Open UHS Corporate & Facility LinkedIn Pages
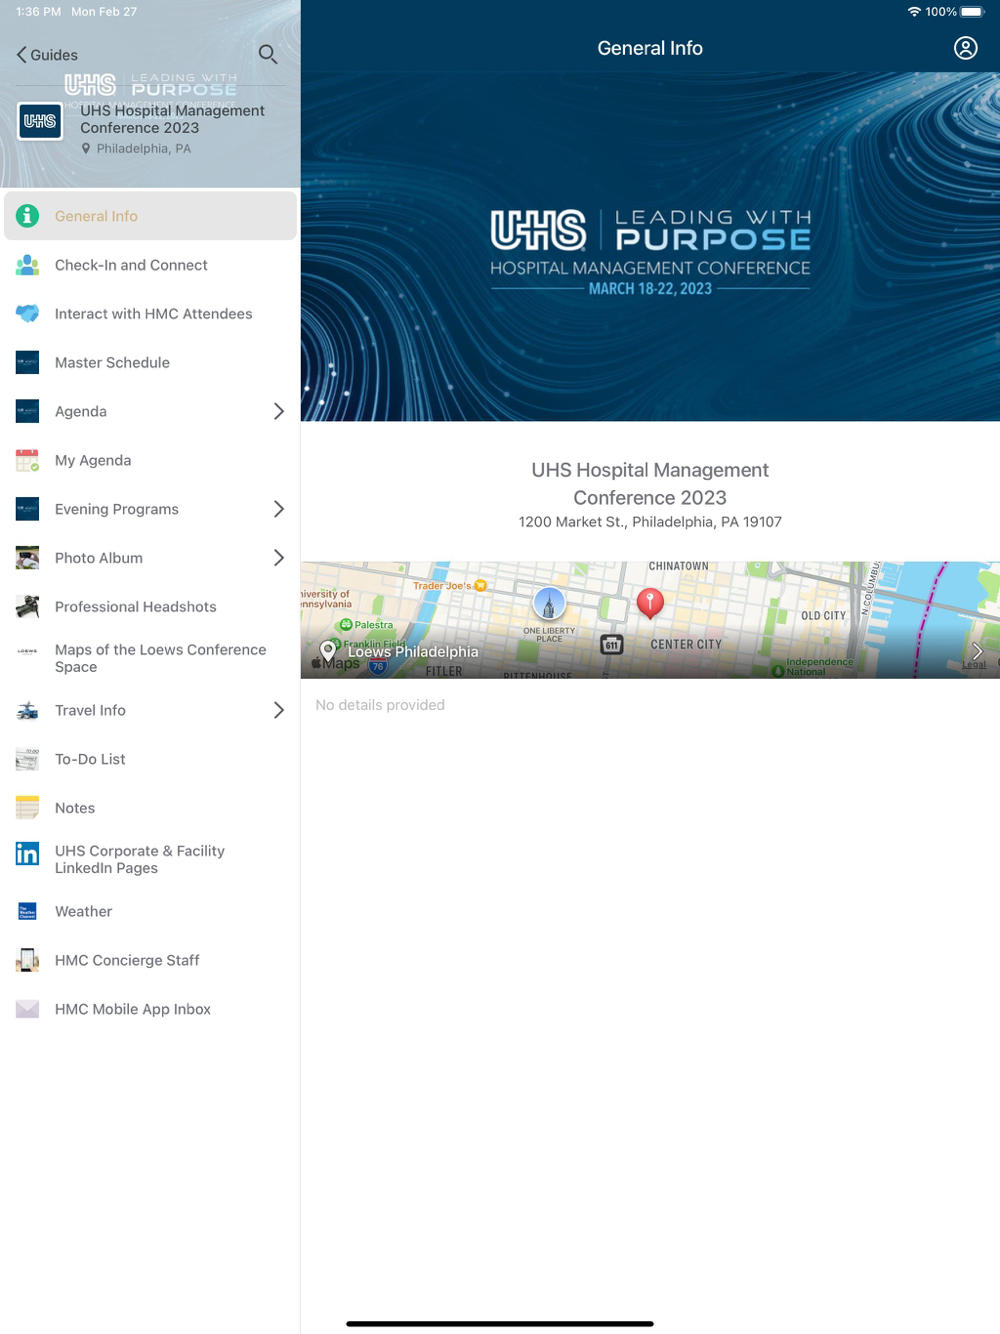Viewport: 1000px width, 1334px height. click(x=150, y=859)
